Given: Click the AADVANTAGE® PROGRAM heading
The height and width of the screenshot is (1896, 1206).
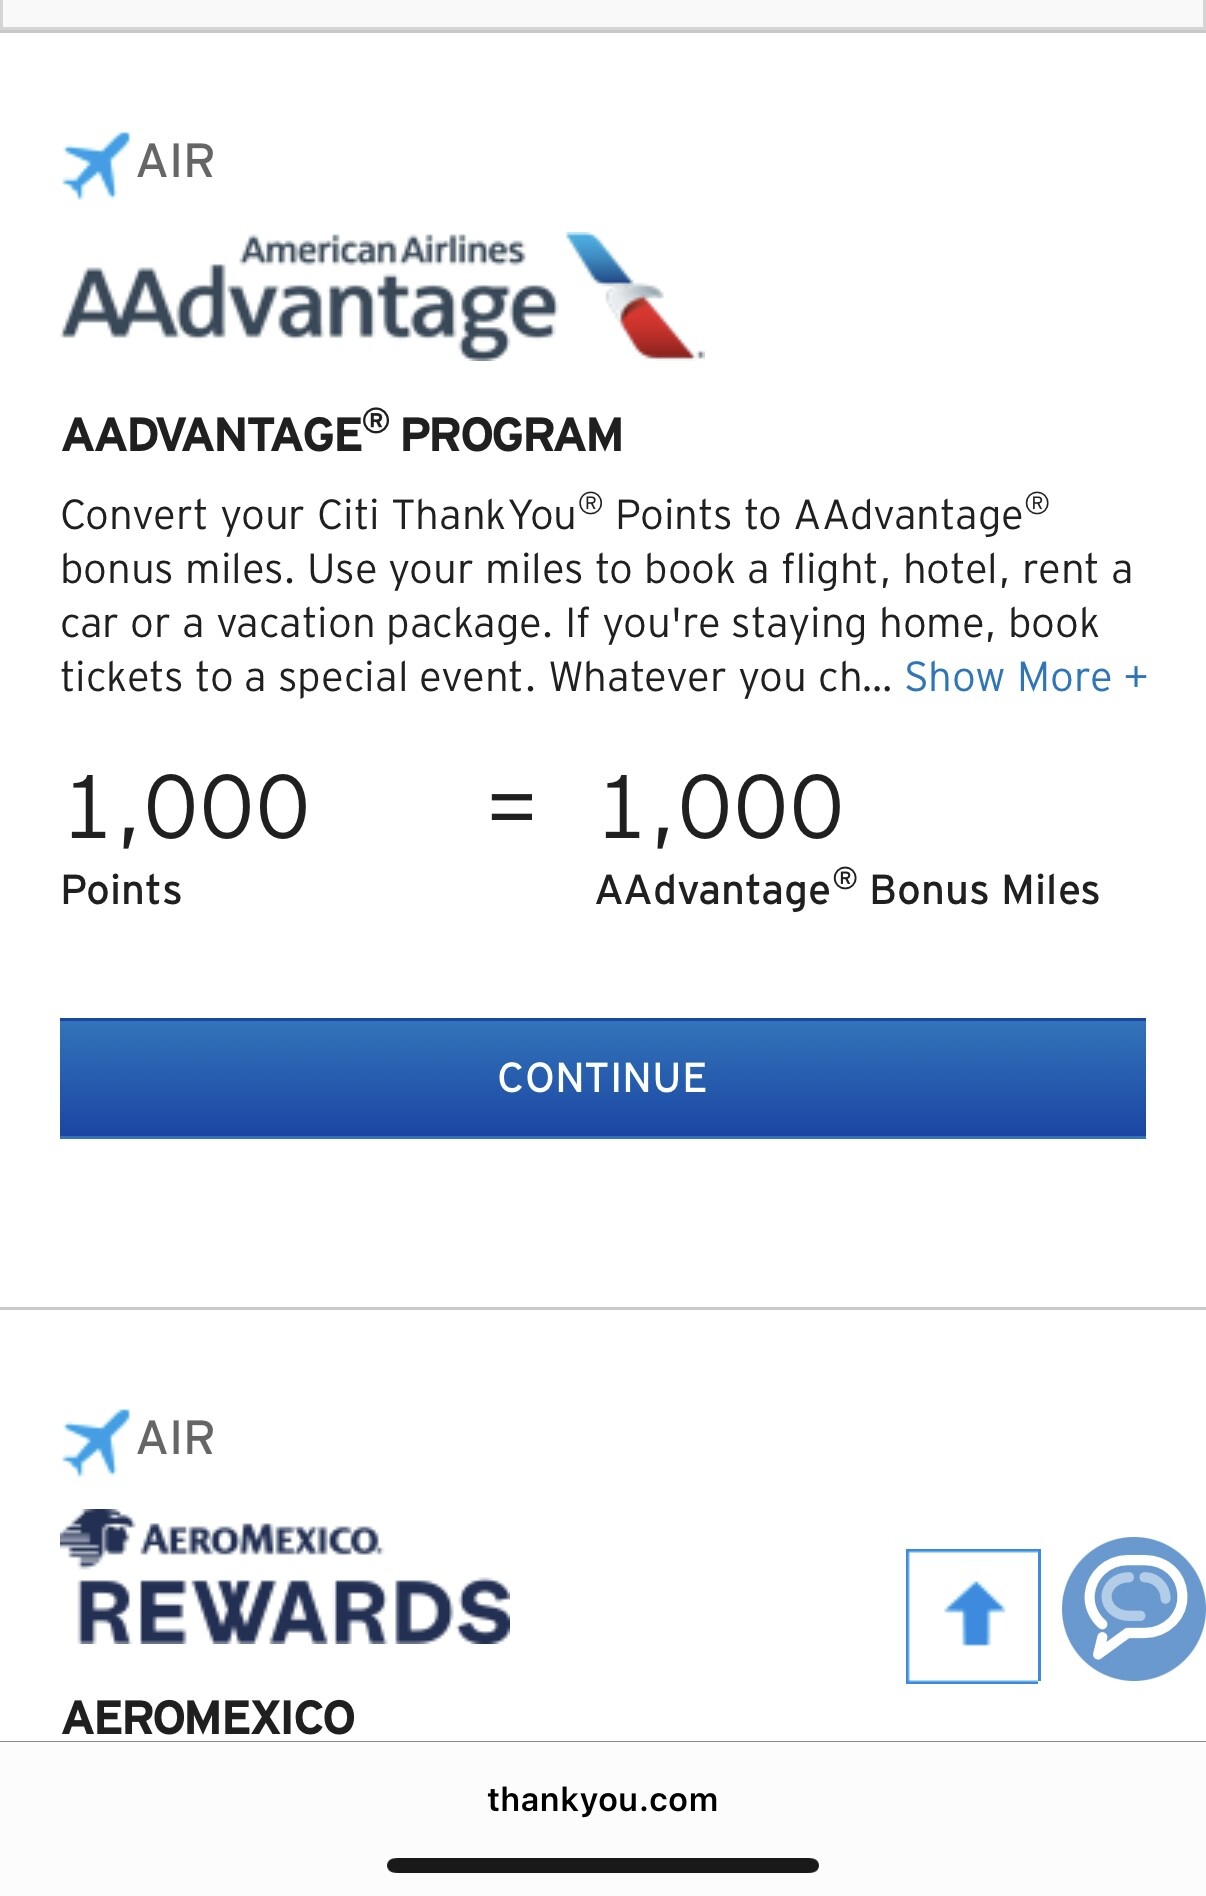Looking at the screenshot, I should (342, 433).
